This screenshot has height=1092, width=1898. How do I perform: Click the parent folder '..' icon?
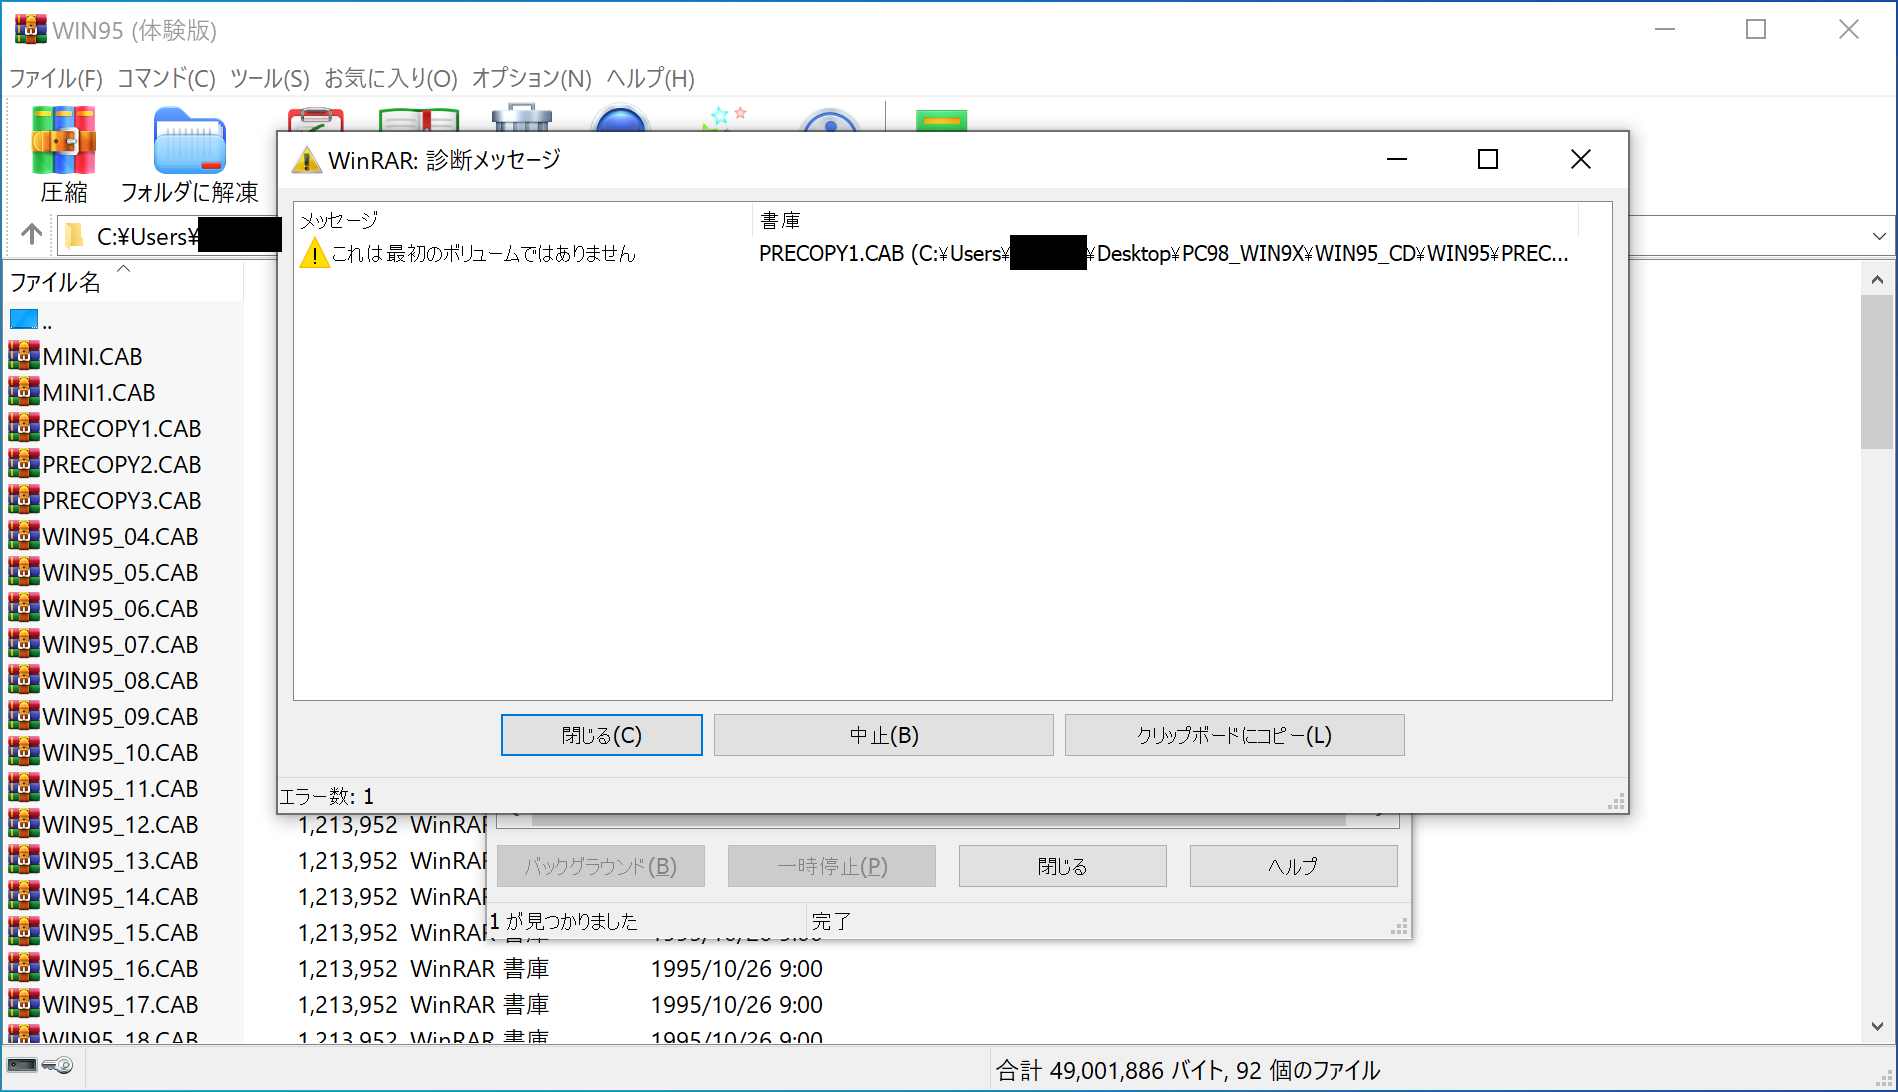24,320
